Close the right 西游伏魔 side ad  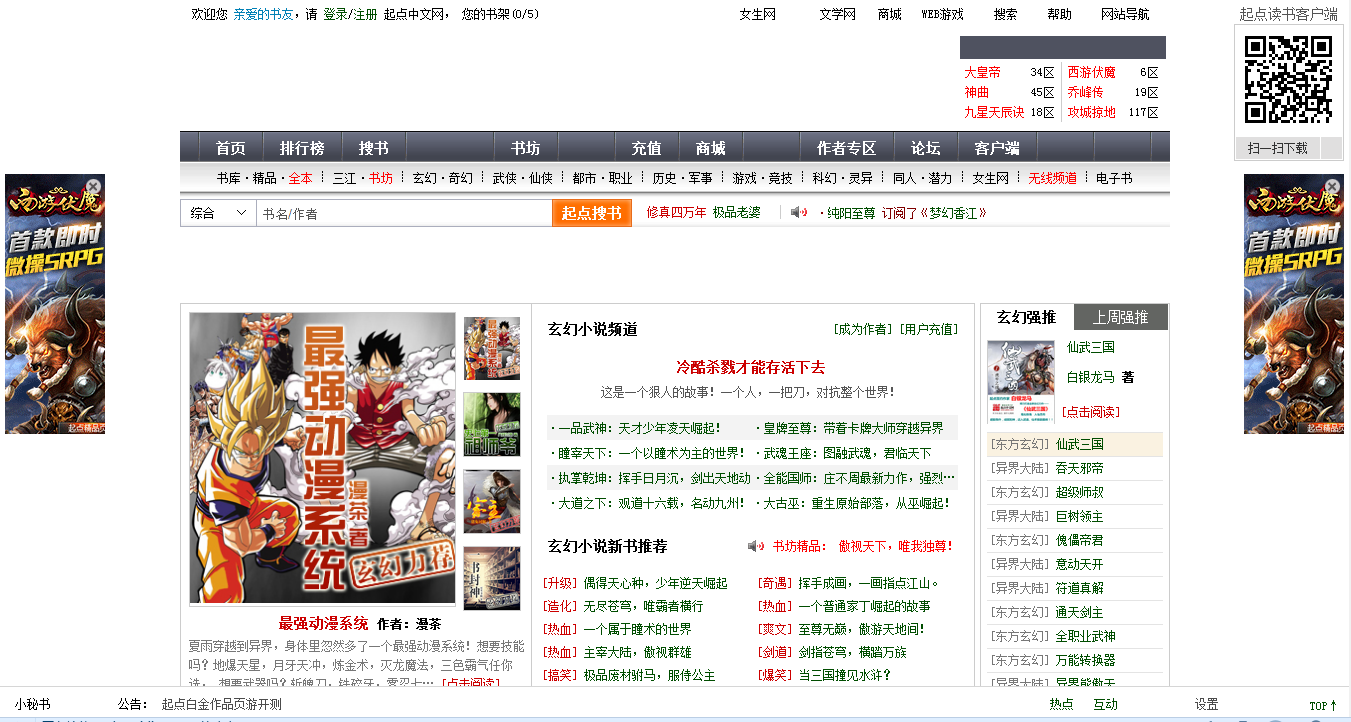(x=1332, y=186)
